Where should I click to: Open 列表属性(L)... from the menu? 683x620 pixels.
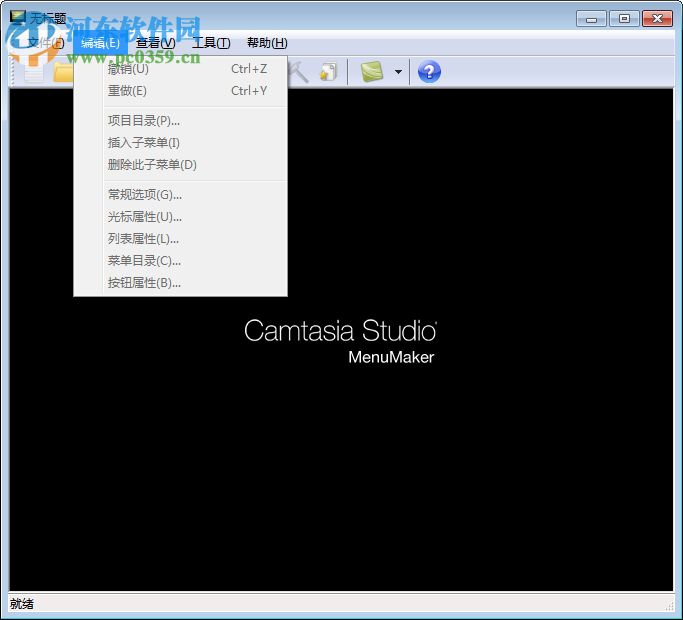point(180,239)
